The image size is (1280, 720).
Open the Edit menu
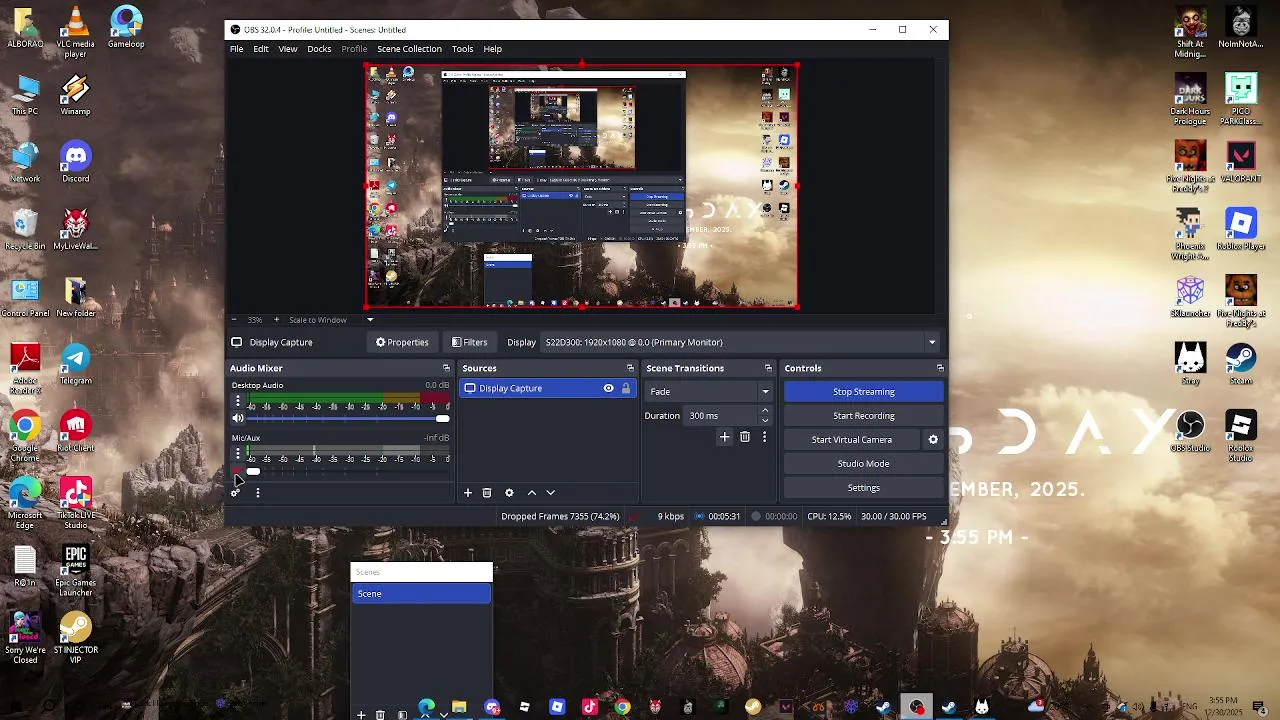point(261,49)
